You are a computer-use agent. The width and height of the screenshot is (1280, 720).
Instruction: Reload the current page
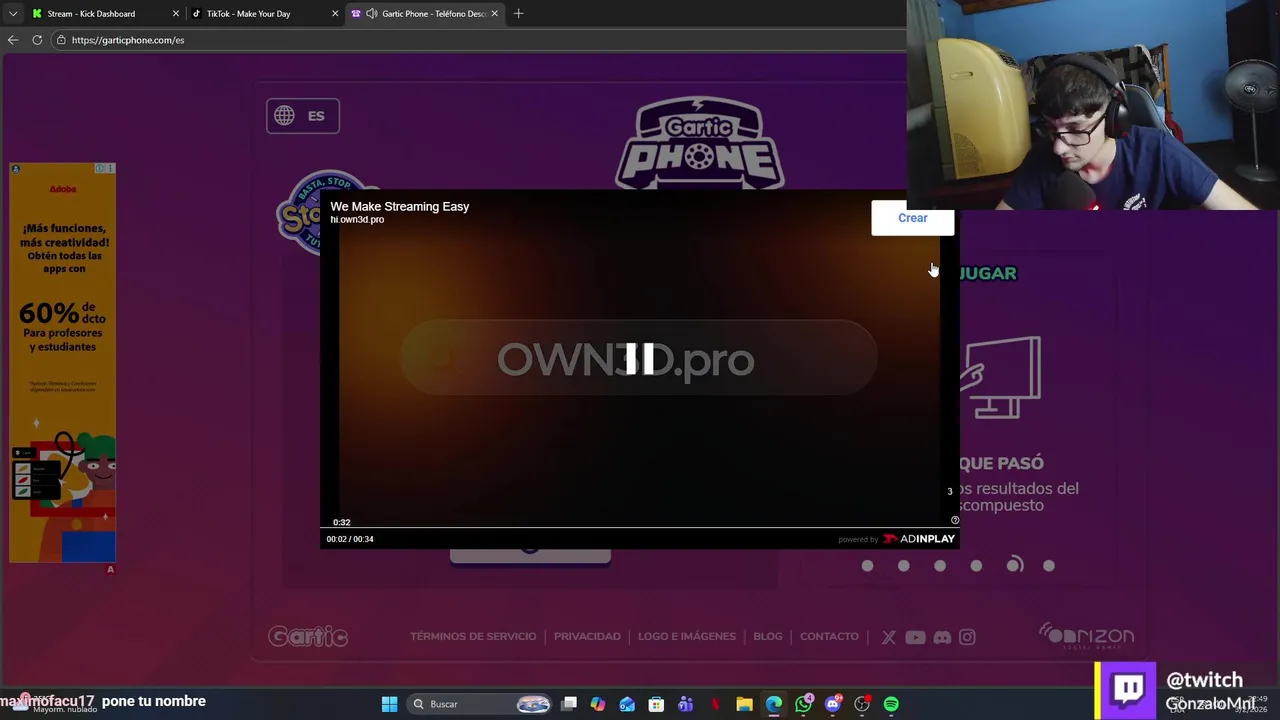pyautogui.click(x=37, y=40)
